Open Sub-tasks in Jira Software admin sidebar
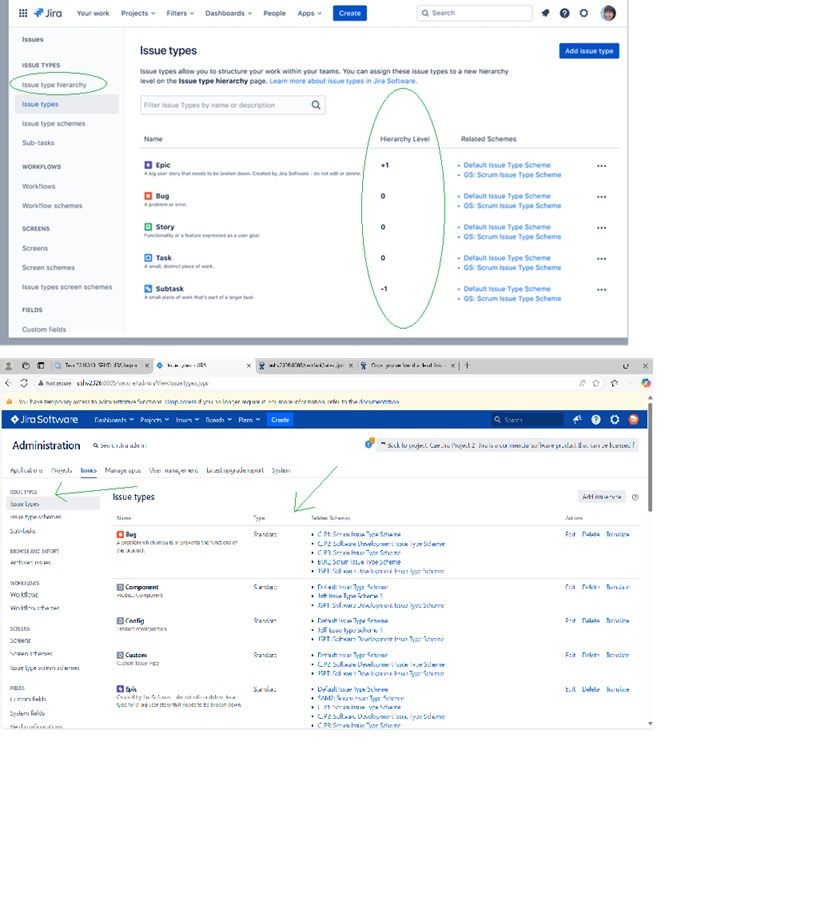Screen dimensions: 817x918 click(x=23, y=531)
